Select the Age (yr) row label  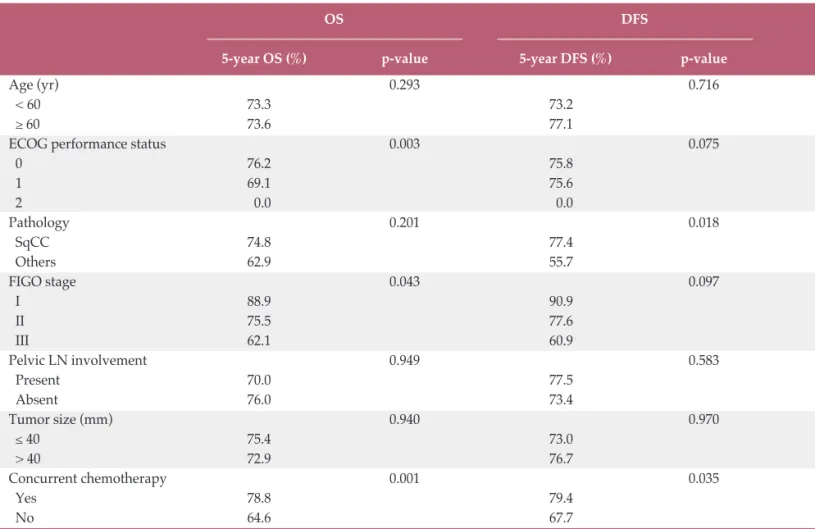tap(34, 85)
